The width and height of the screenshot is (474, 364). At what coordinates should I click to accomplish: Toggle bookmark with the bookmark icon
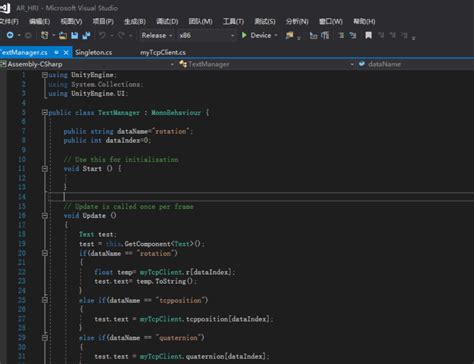click(x=368, y=35)
